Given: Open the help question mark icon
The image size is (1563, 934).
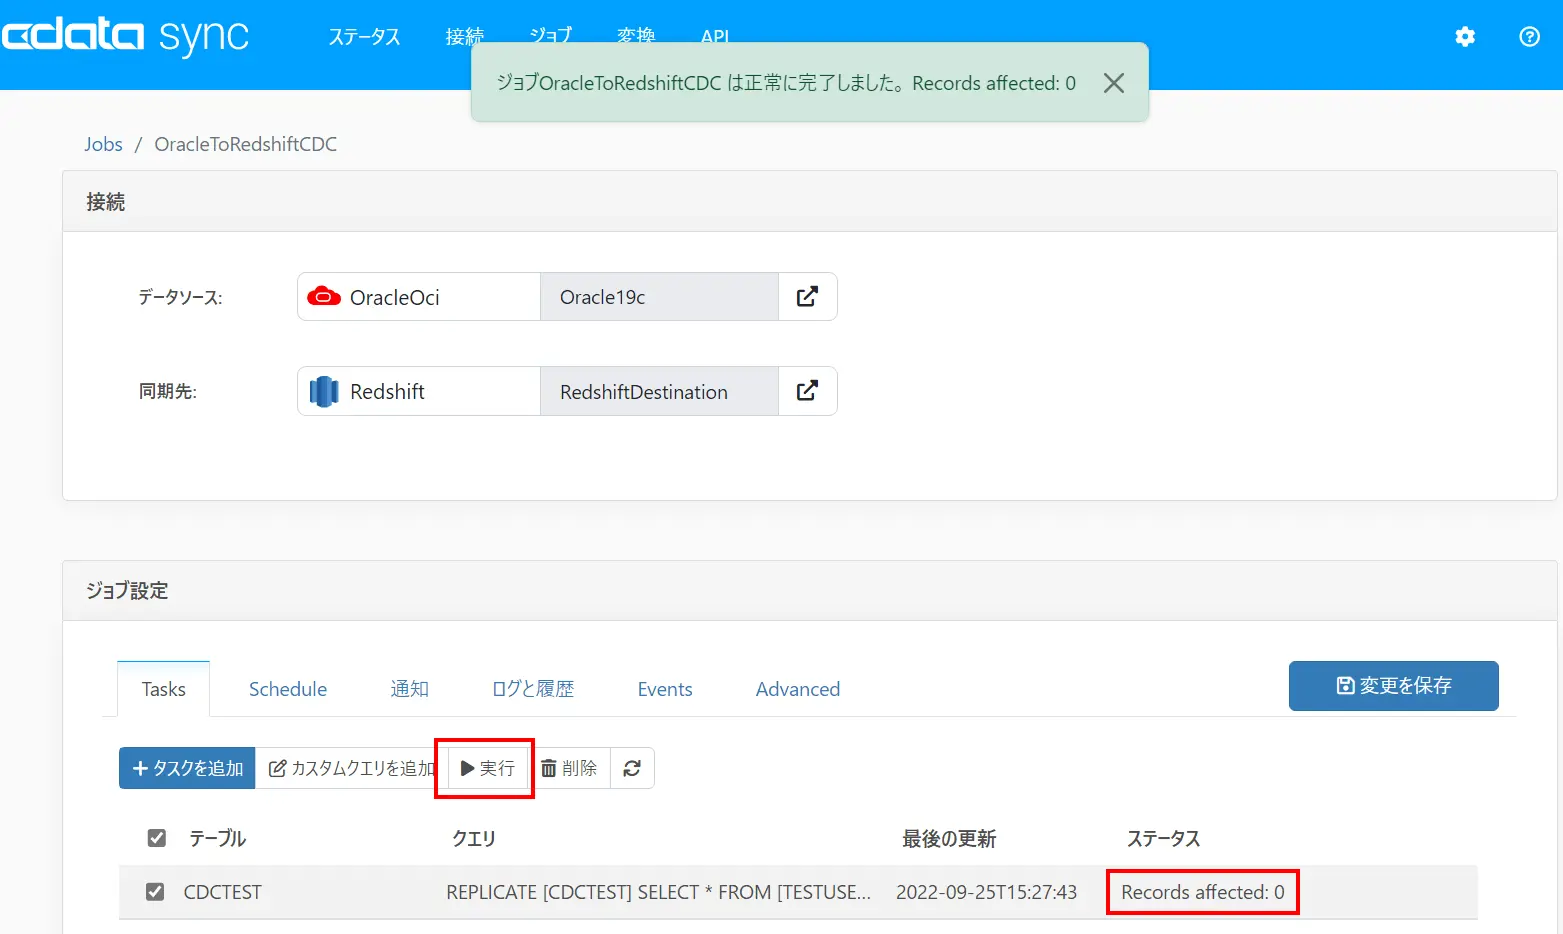Looking at the screenshot, I should [1529, 37].
